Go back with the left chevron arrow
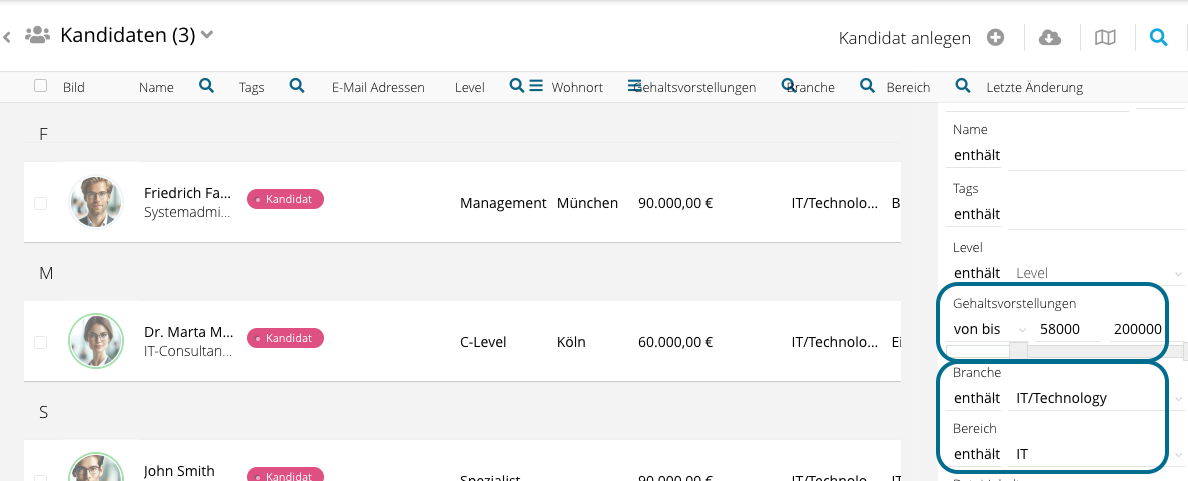The height and width of the screenshot is (481, 1188). coord(7,36)
